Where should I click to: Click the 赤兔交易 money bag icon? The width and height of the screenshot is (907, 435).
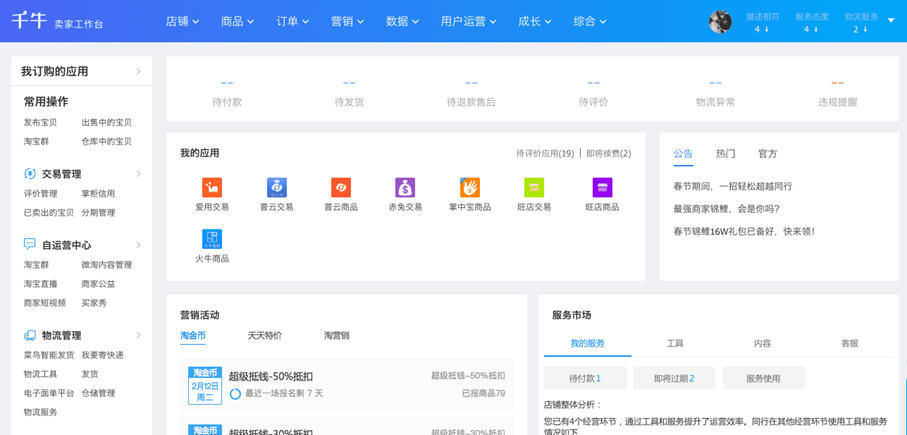pyautogui.click(x=405, y=187)
